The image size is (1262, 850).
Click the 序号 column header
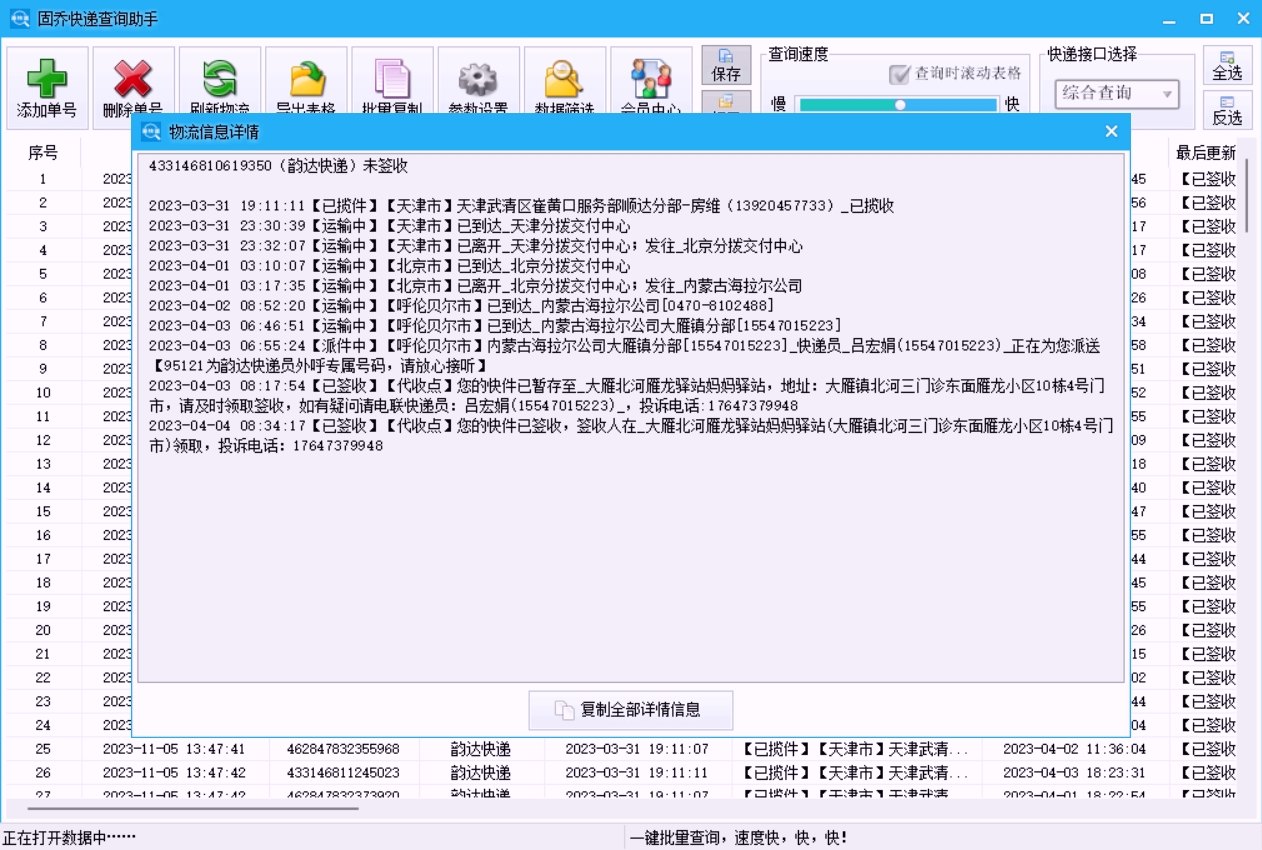(43, 153)
